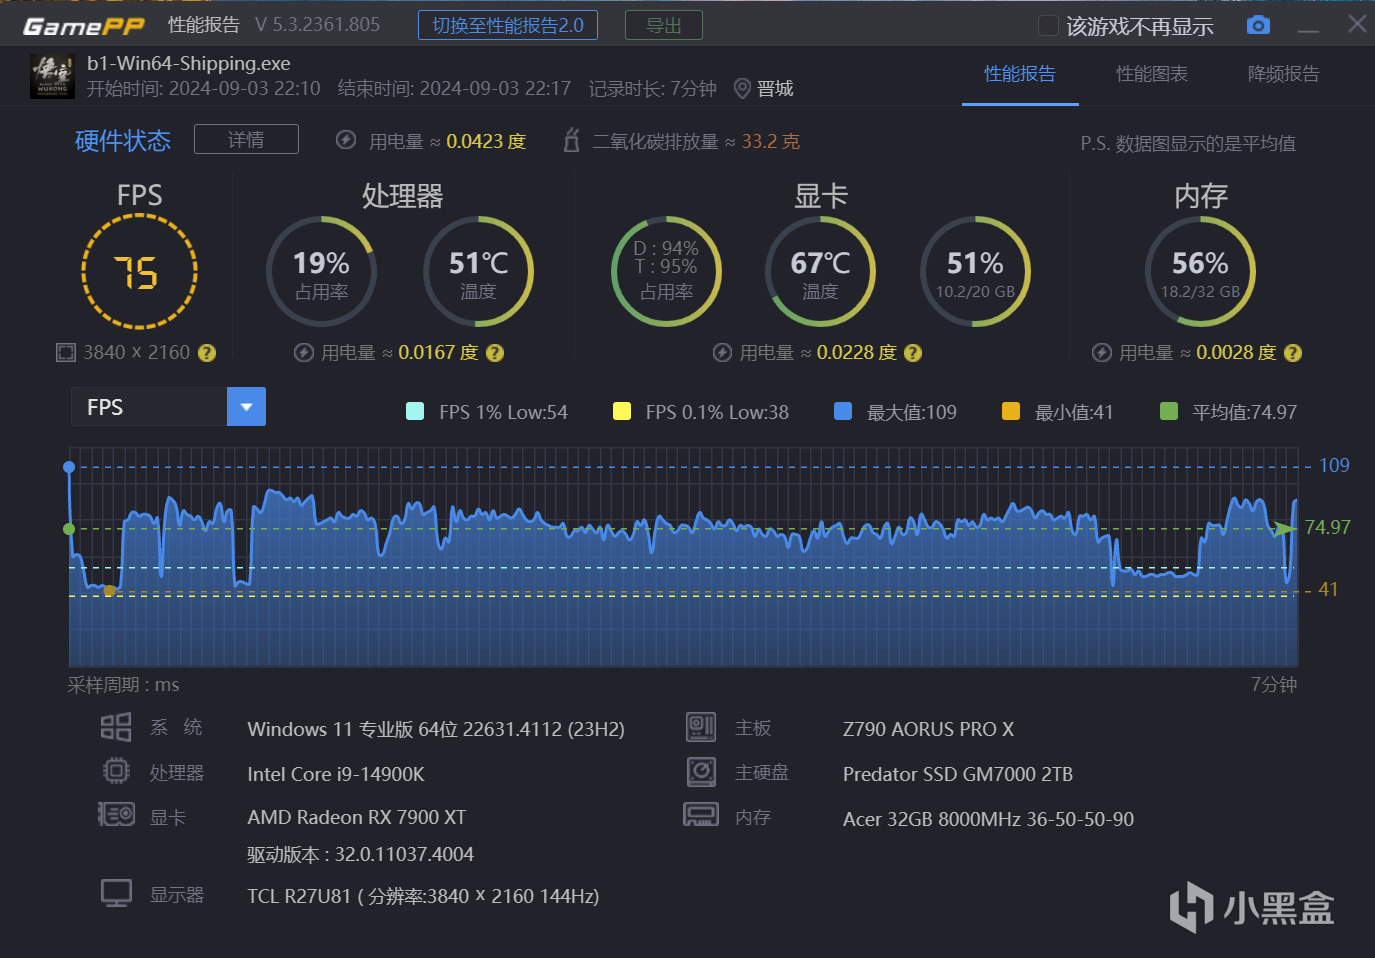Toggle the 最大值:109 blue legend swatch
1375x958 pixels.
(x=843, y=411)
